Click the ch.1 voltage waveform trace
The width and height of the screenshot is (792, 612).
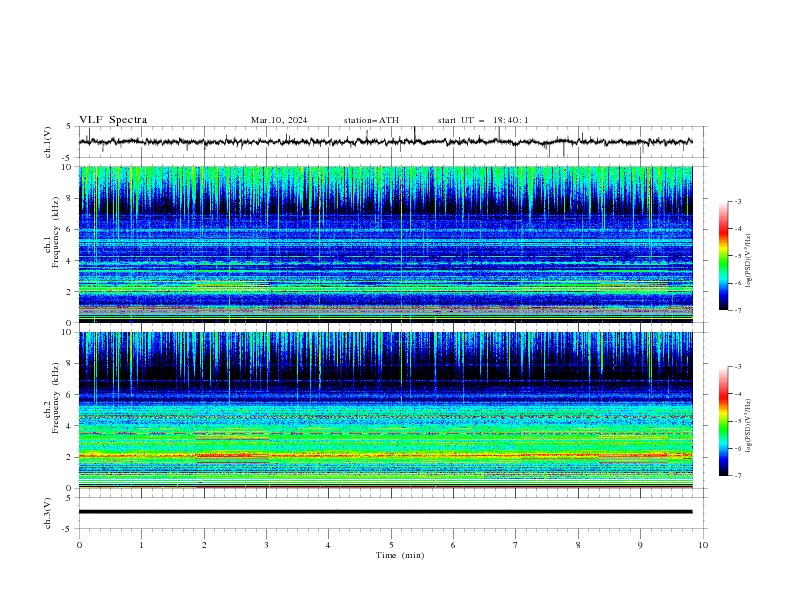(386, 142)
